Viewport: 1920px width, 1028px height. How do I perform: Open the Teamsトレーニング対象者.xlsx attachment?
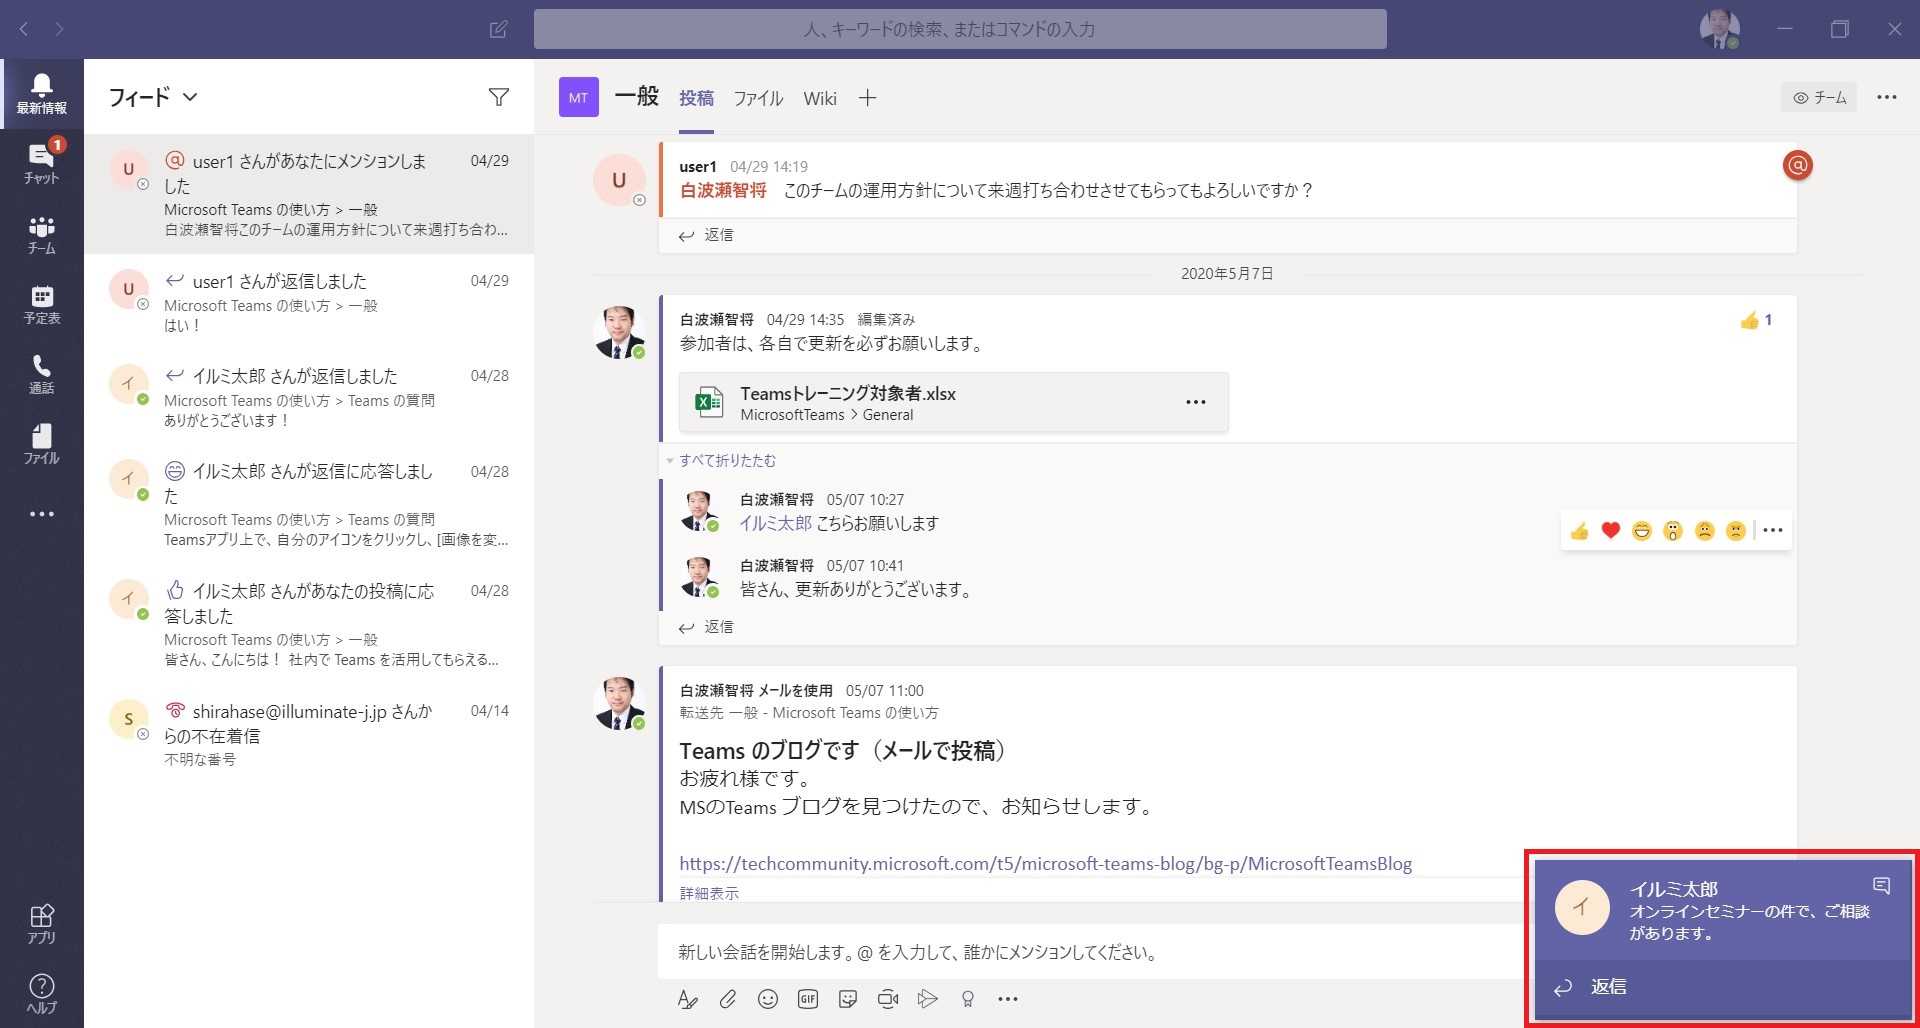(x=953, y=403)
